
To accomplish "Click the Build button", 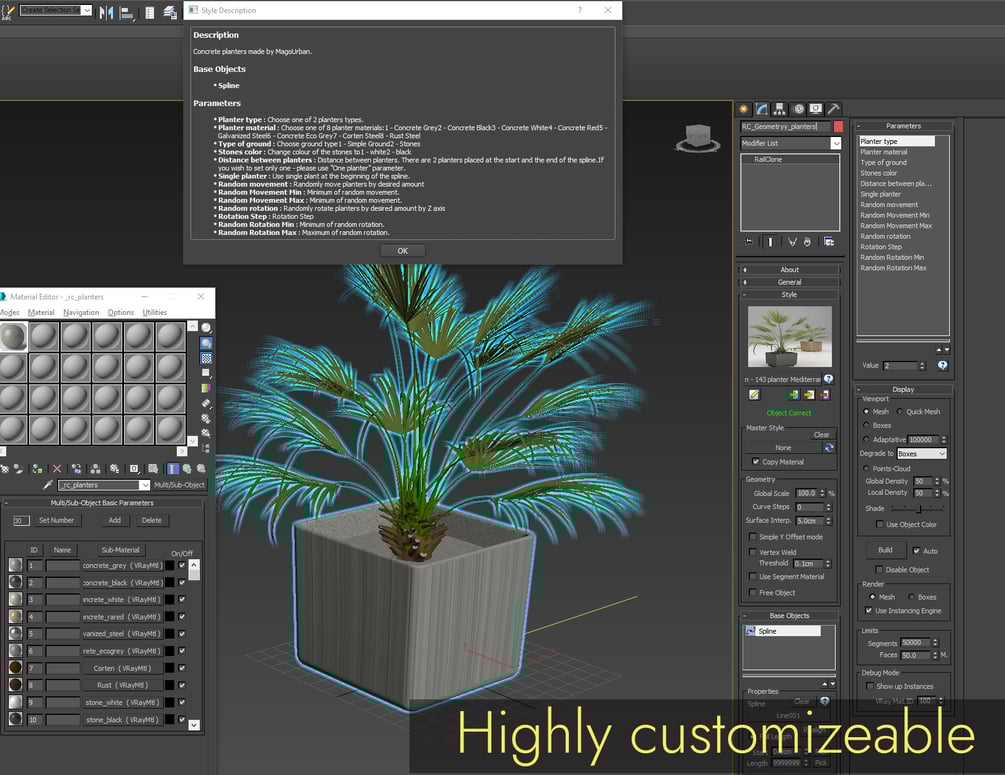I will 885,550.
